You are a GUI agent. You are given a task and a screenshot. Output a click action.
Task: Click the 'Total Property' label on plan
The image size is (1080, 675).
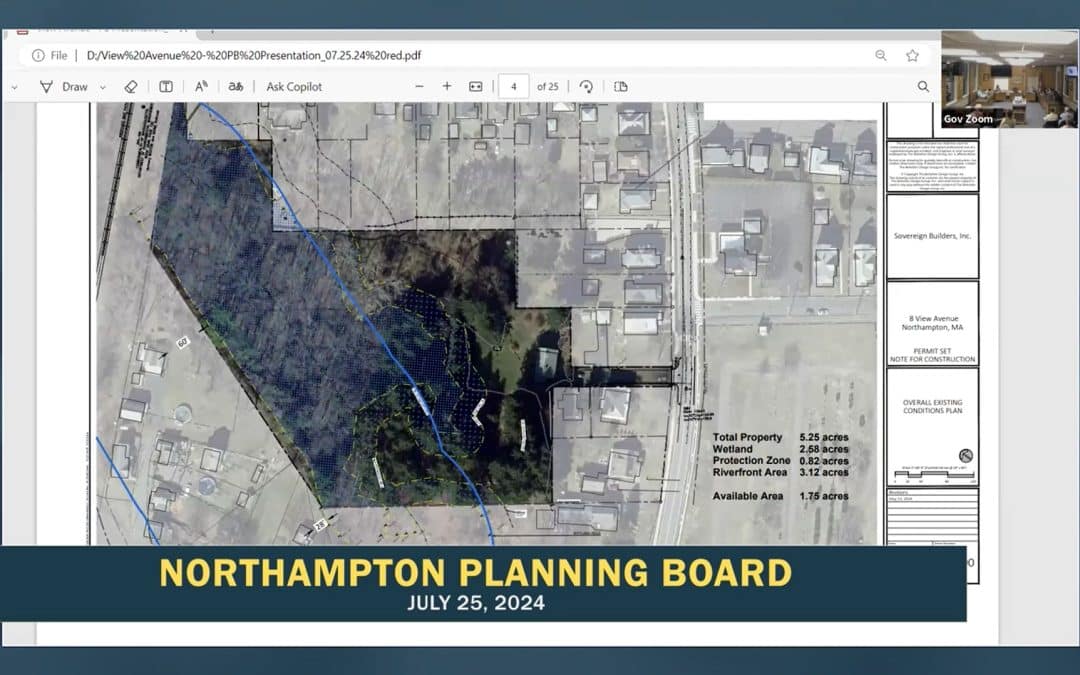tap(747, 437)
